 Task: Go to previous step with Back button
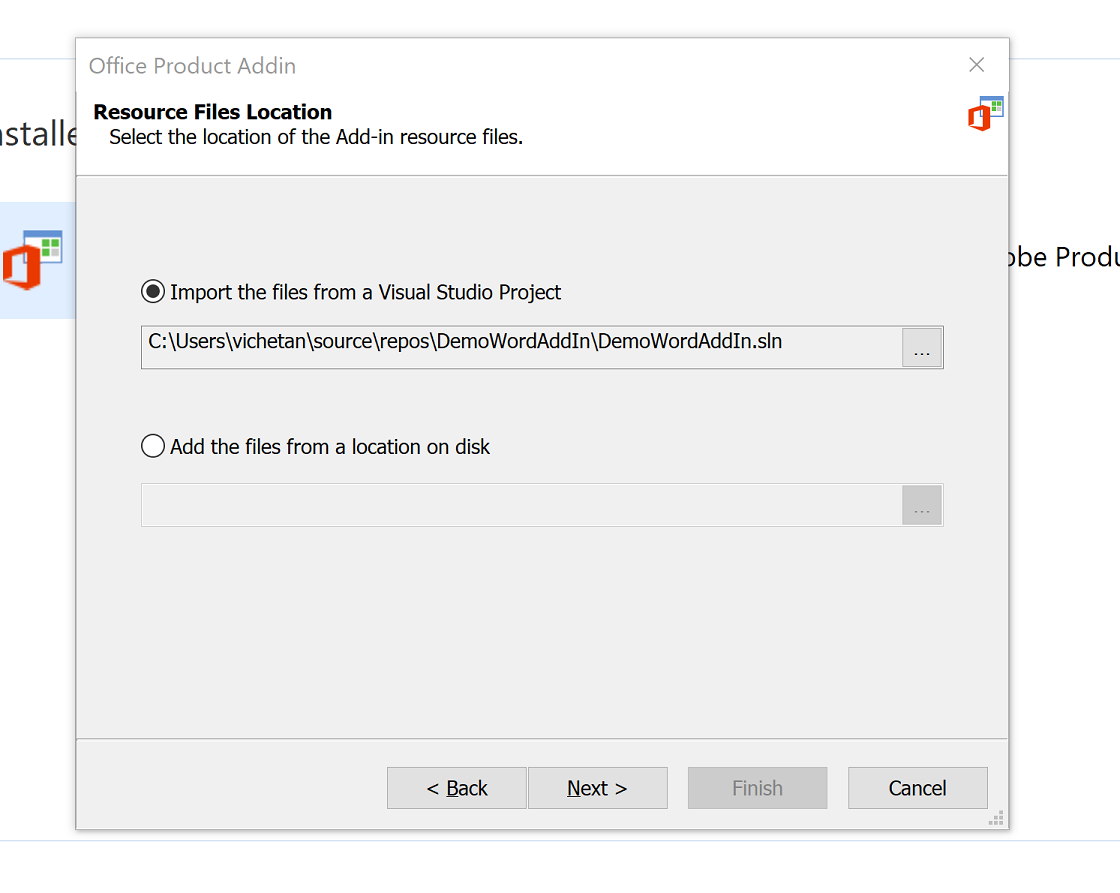click(456, 788)
